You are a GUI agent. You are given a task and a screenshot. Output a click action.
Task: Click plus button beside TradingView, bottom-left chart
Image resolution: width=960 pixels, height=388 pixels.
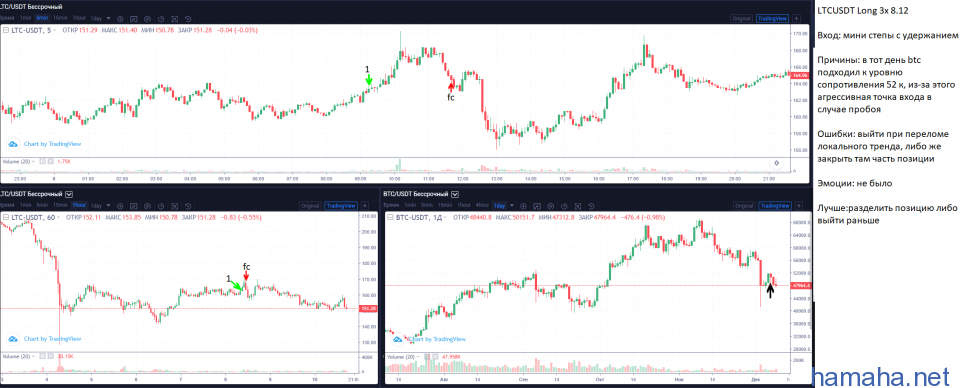coord(365,206)
